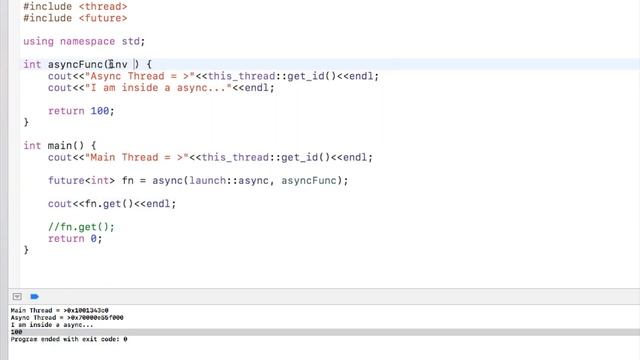Click the "I am inside a async..." string in code

158,88
